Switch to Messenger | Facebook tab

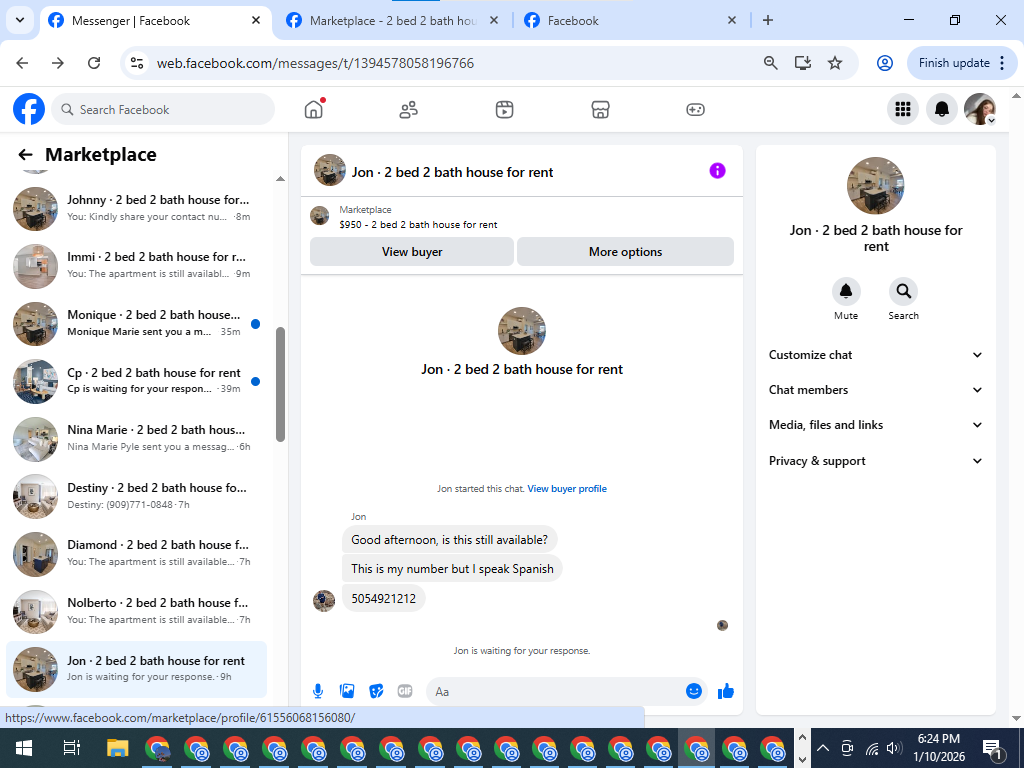click(157, 21)
